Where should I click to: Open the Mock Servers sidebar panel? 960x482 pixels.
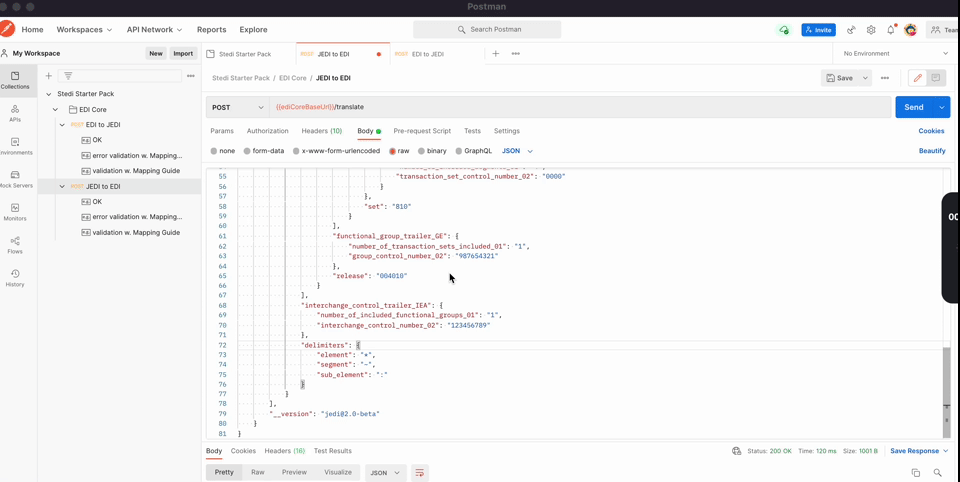click(15, 179)
